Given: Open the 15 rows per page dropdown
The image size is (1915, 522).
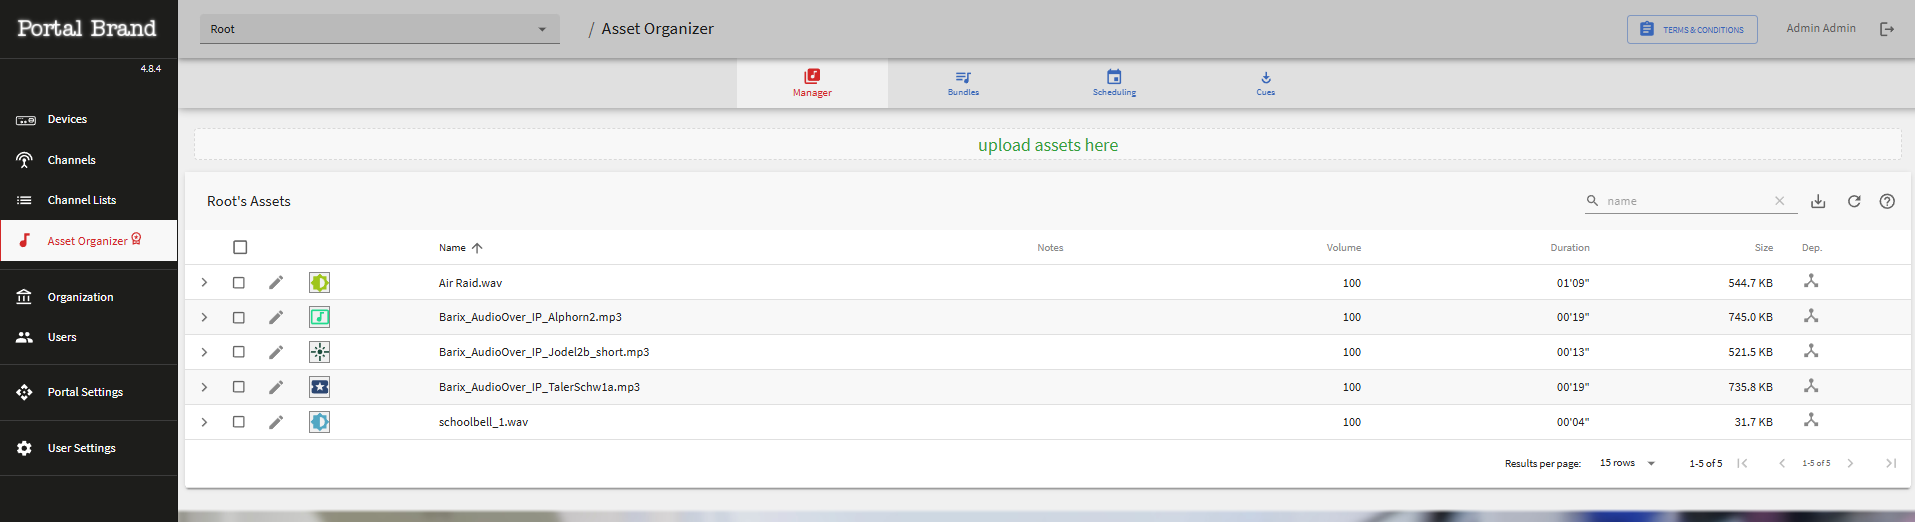Looking at the screenshot, I should [x=1628, y=463].
